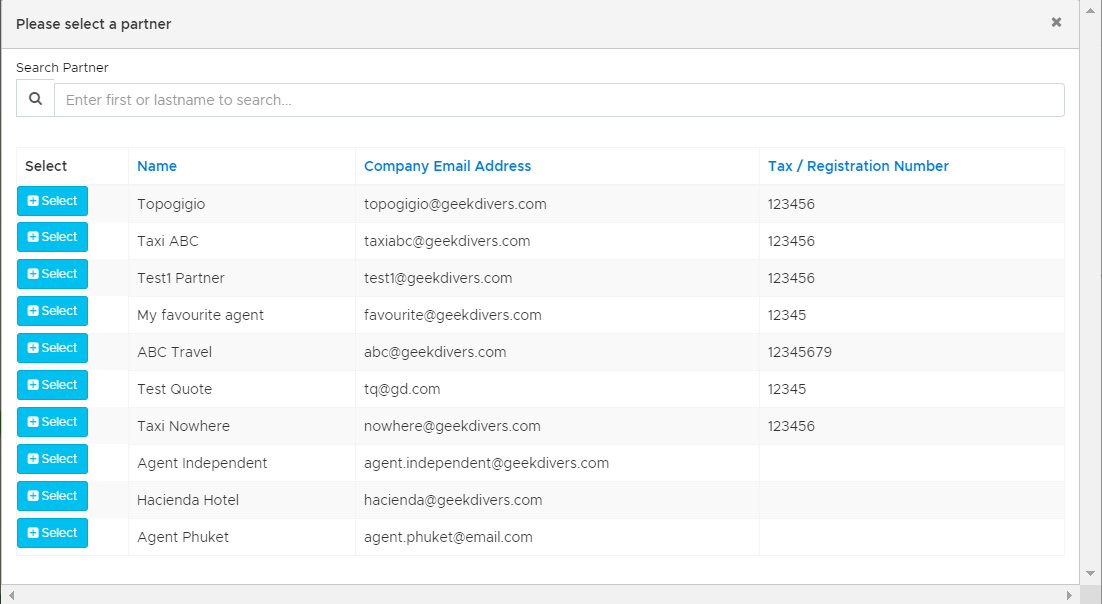Select the Taxi ABC partner
Image resolution: width=1102 pixels, height=604 pixels.
point(53,237)
